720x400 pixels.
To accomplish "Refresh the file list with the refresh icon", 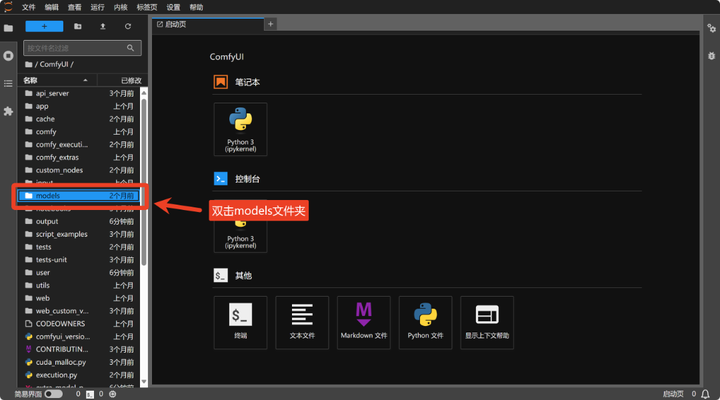I will click(x=128, y=27).
